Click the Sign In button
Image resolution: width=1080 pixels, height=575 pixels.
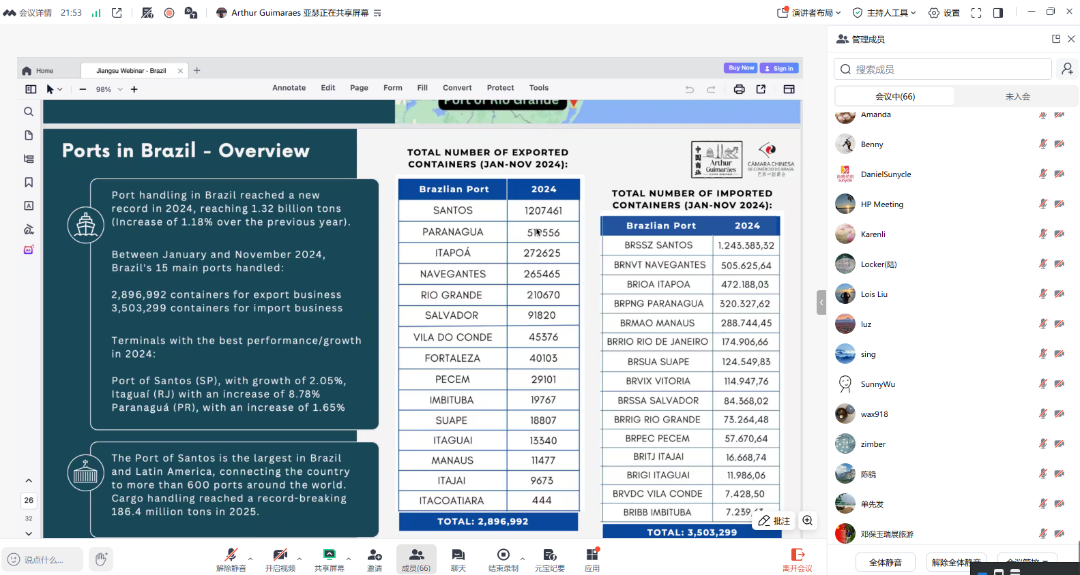click(779, 68)
